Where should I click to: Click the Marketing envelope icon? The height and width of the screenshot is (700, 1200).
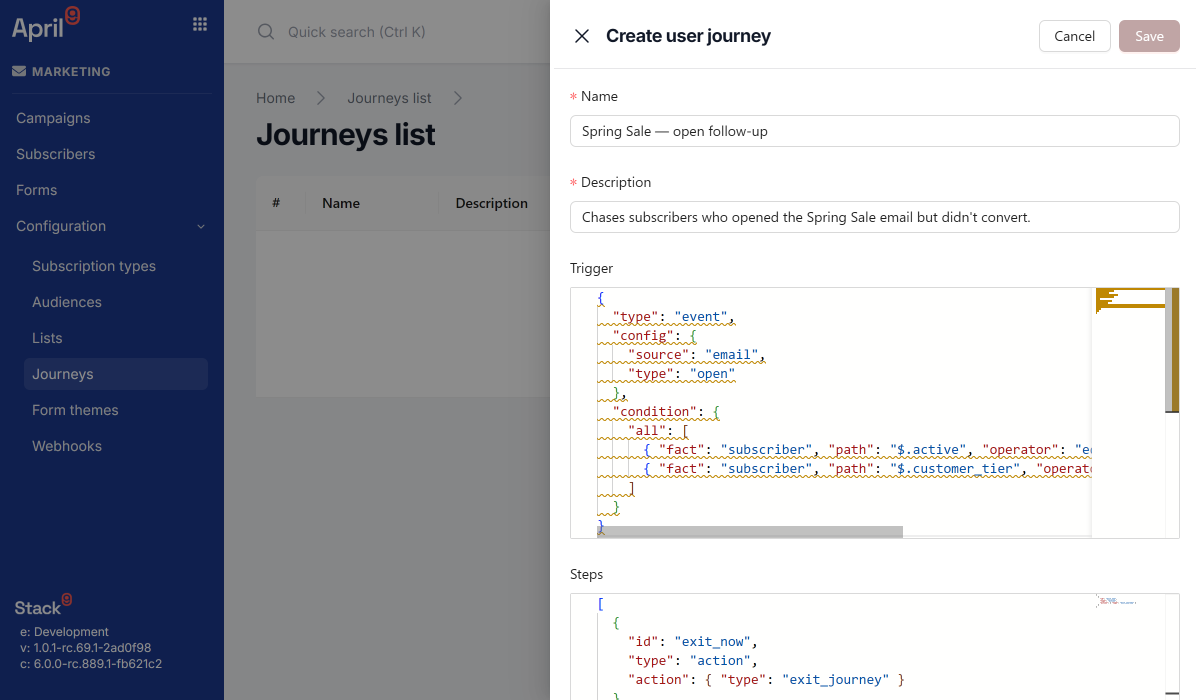19,71
